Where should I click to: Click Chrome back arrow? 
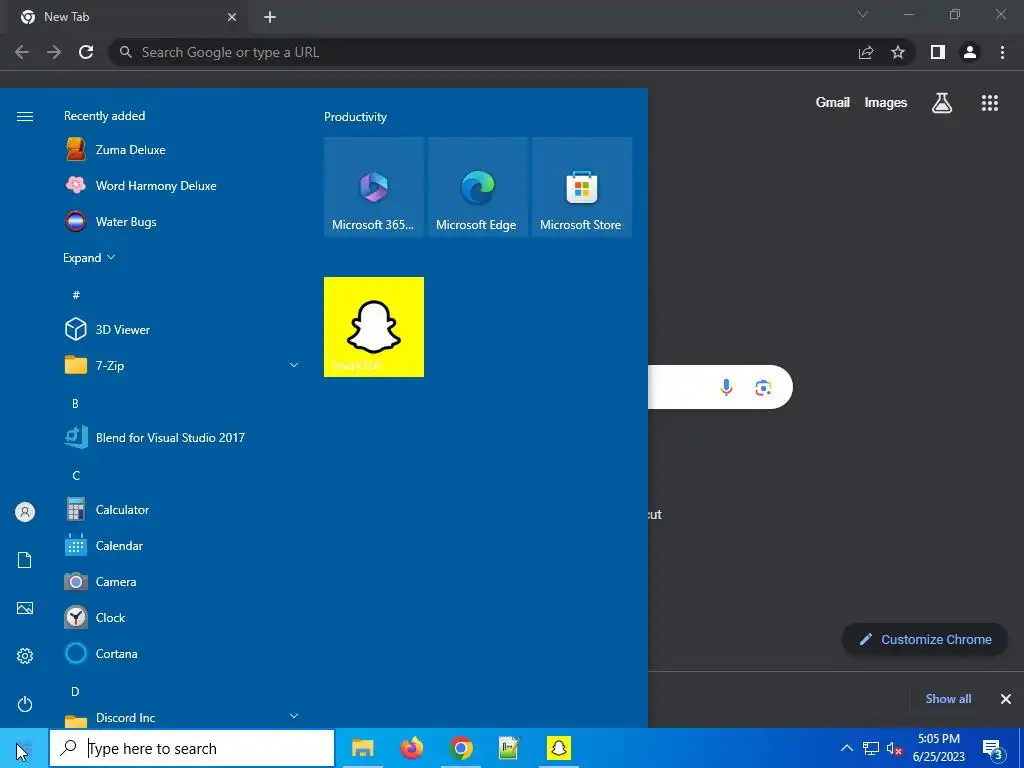[22, 52]
